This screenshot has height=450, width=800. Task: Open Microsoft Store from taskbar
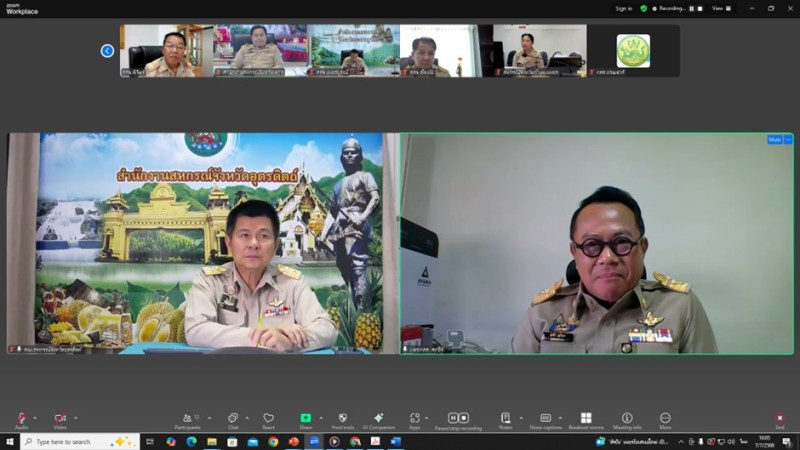[x=232, y=442]
